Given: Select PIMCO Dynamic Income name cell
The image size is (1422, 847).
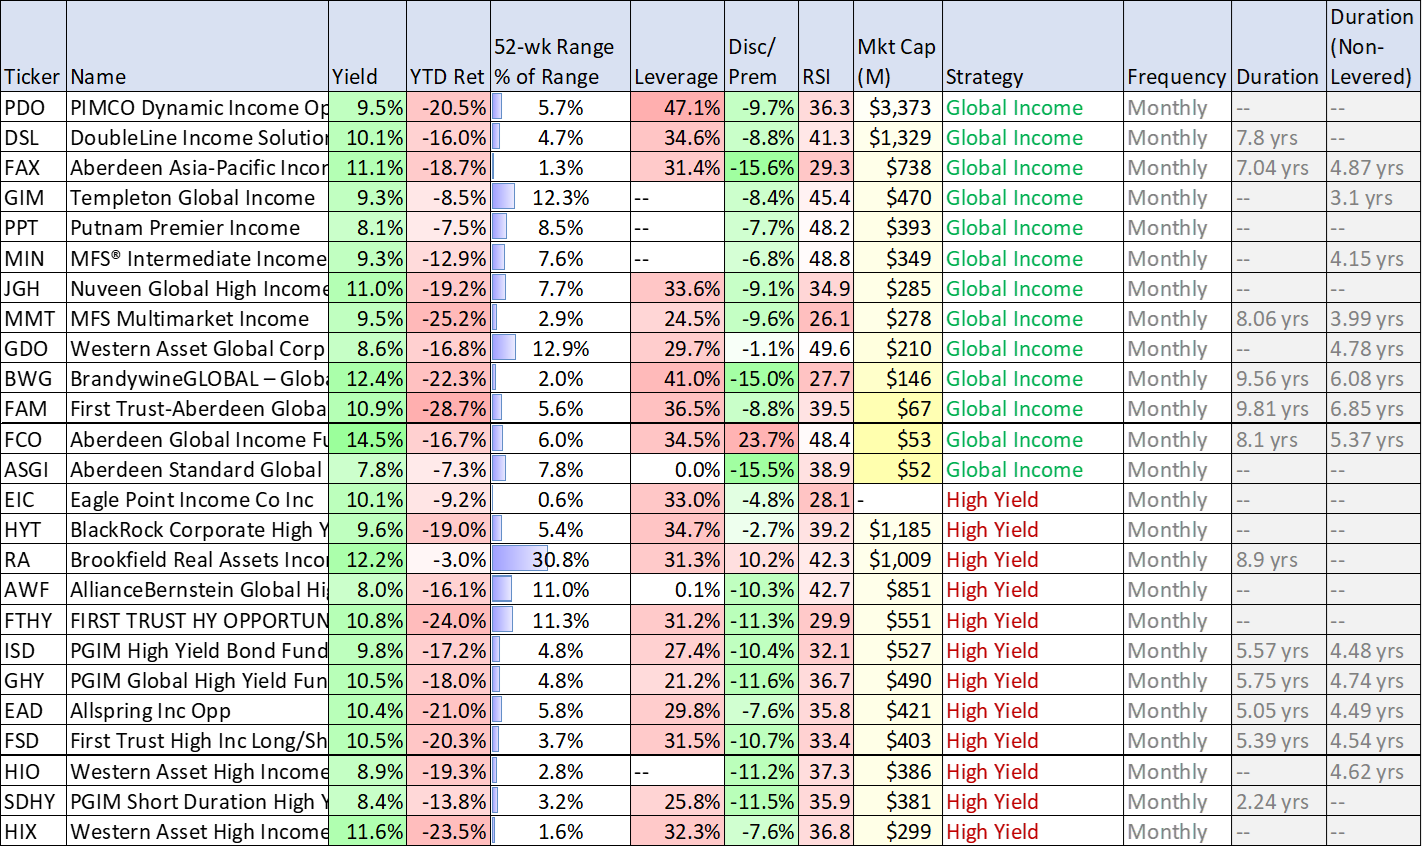Looking at the screenshot, I should (x=198, y=108).
